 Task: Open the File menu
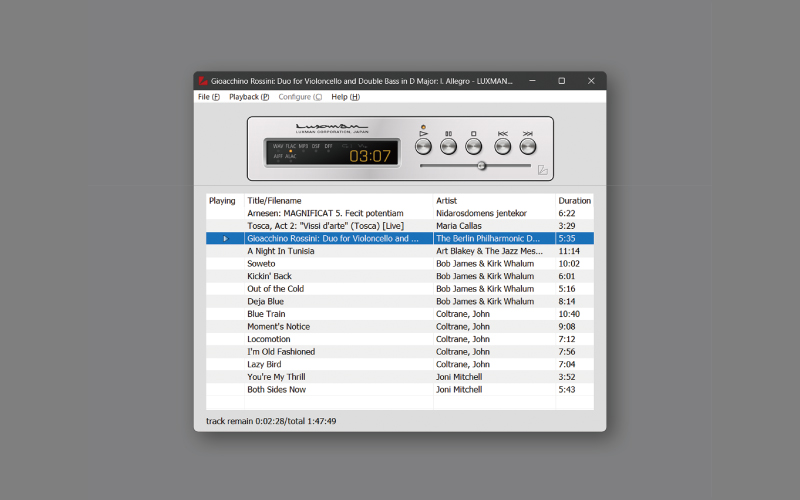(x=208, y=97)
